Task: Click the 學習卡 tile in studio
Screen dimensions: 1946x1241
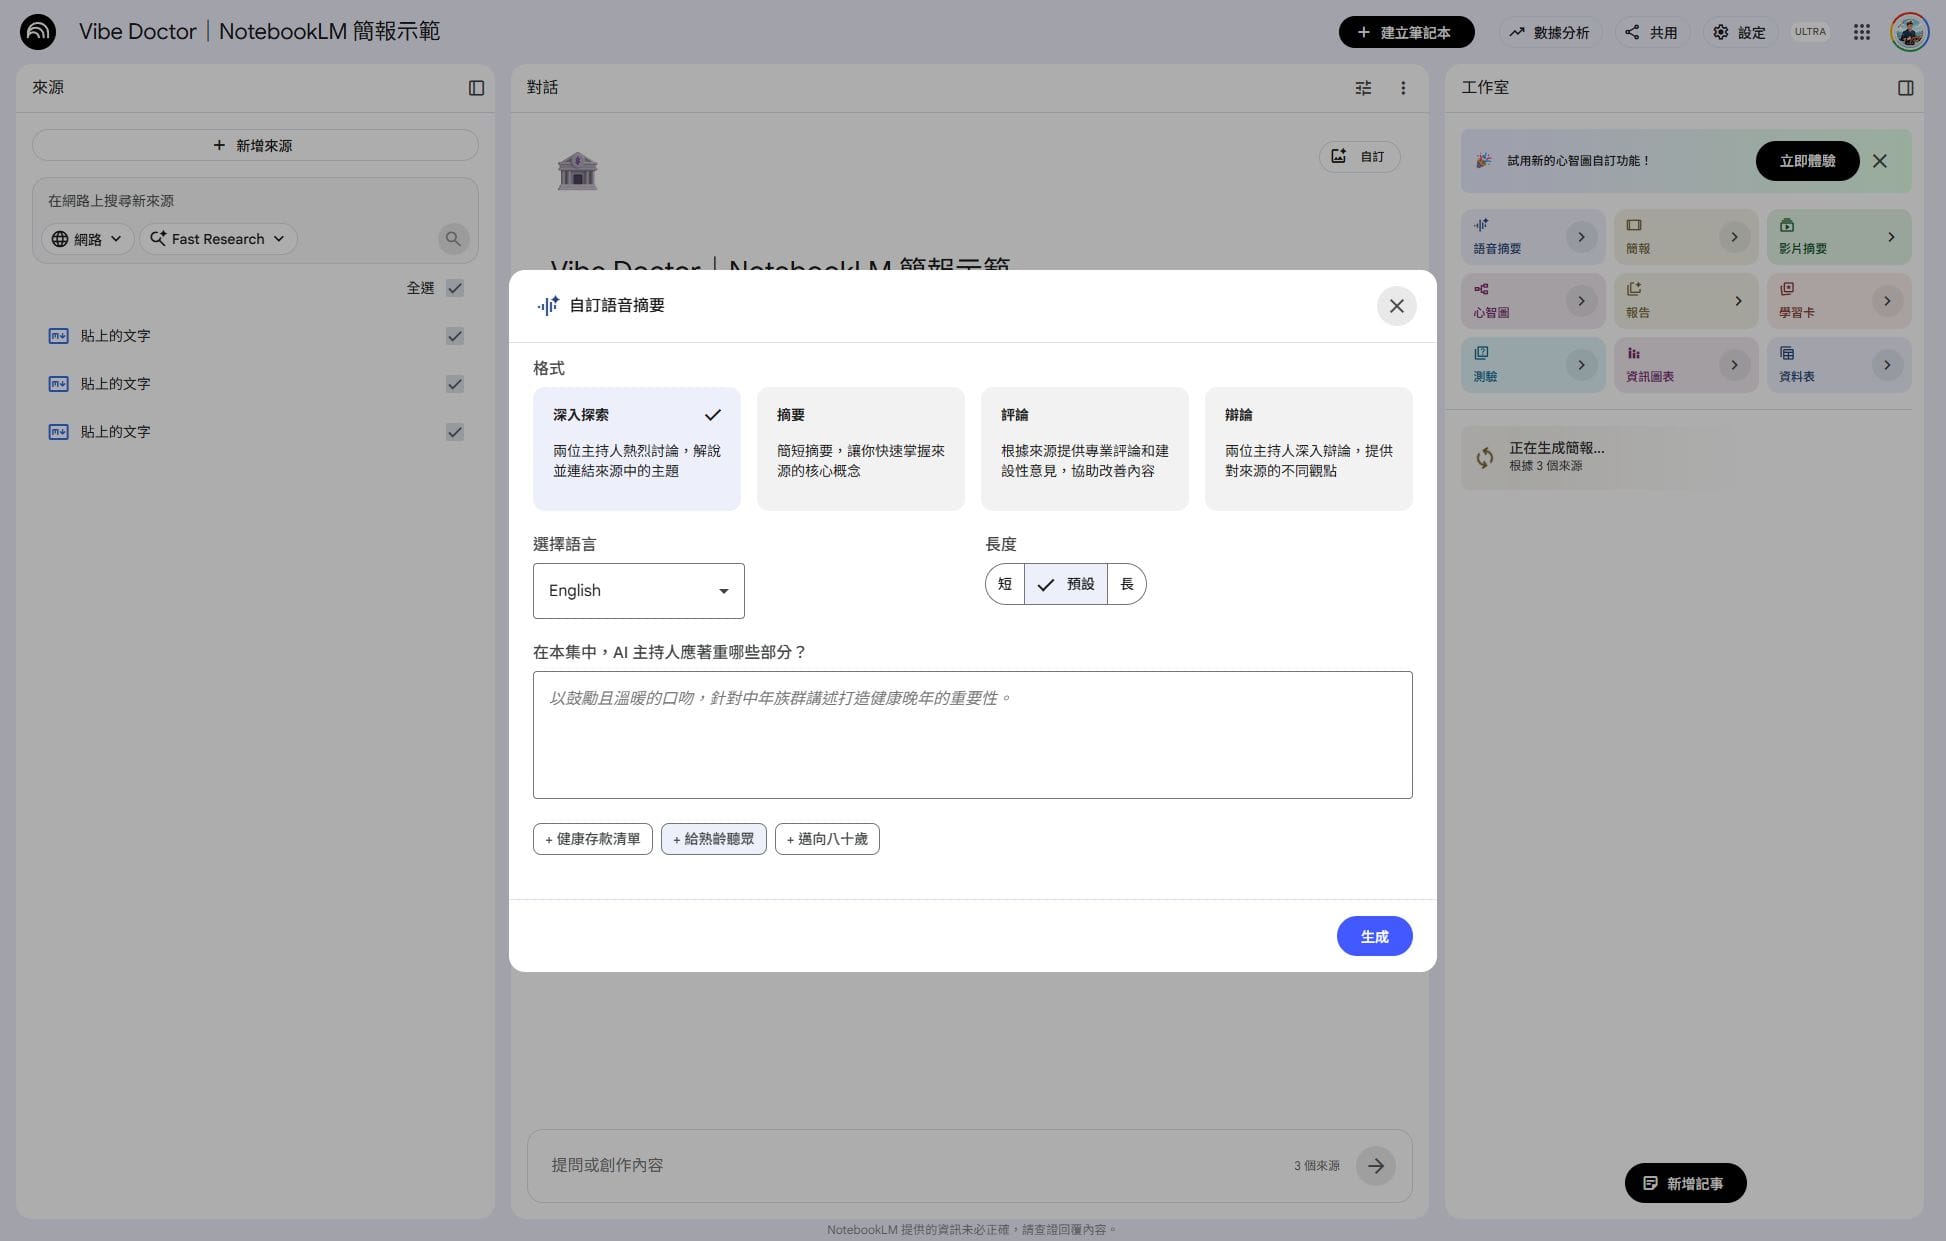Action: [1839, 301]
